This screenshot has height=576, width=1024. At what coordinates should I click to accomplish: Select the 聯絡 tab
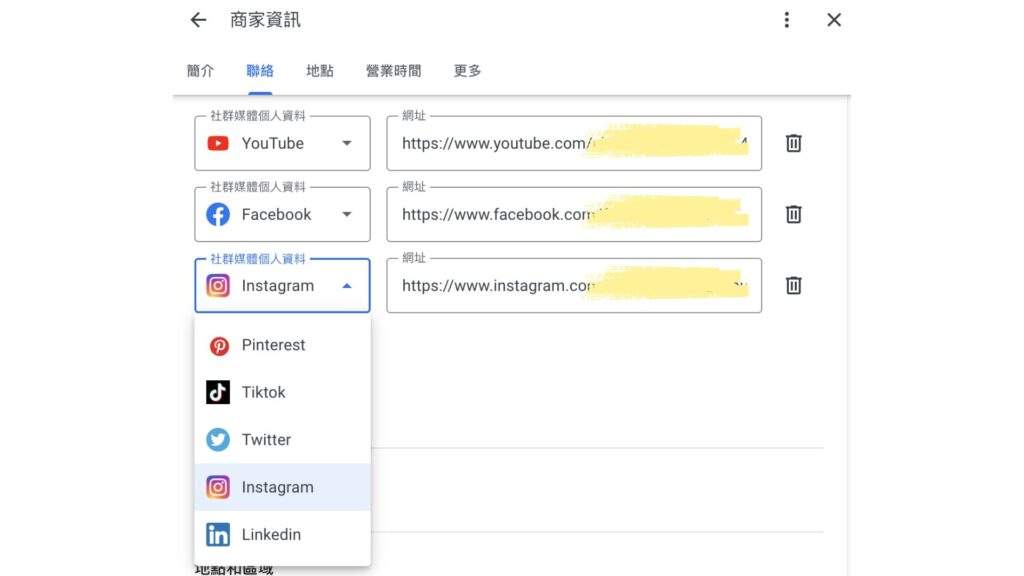coord(260,71)
